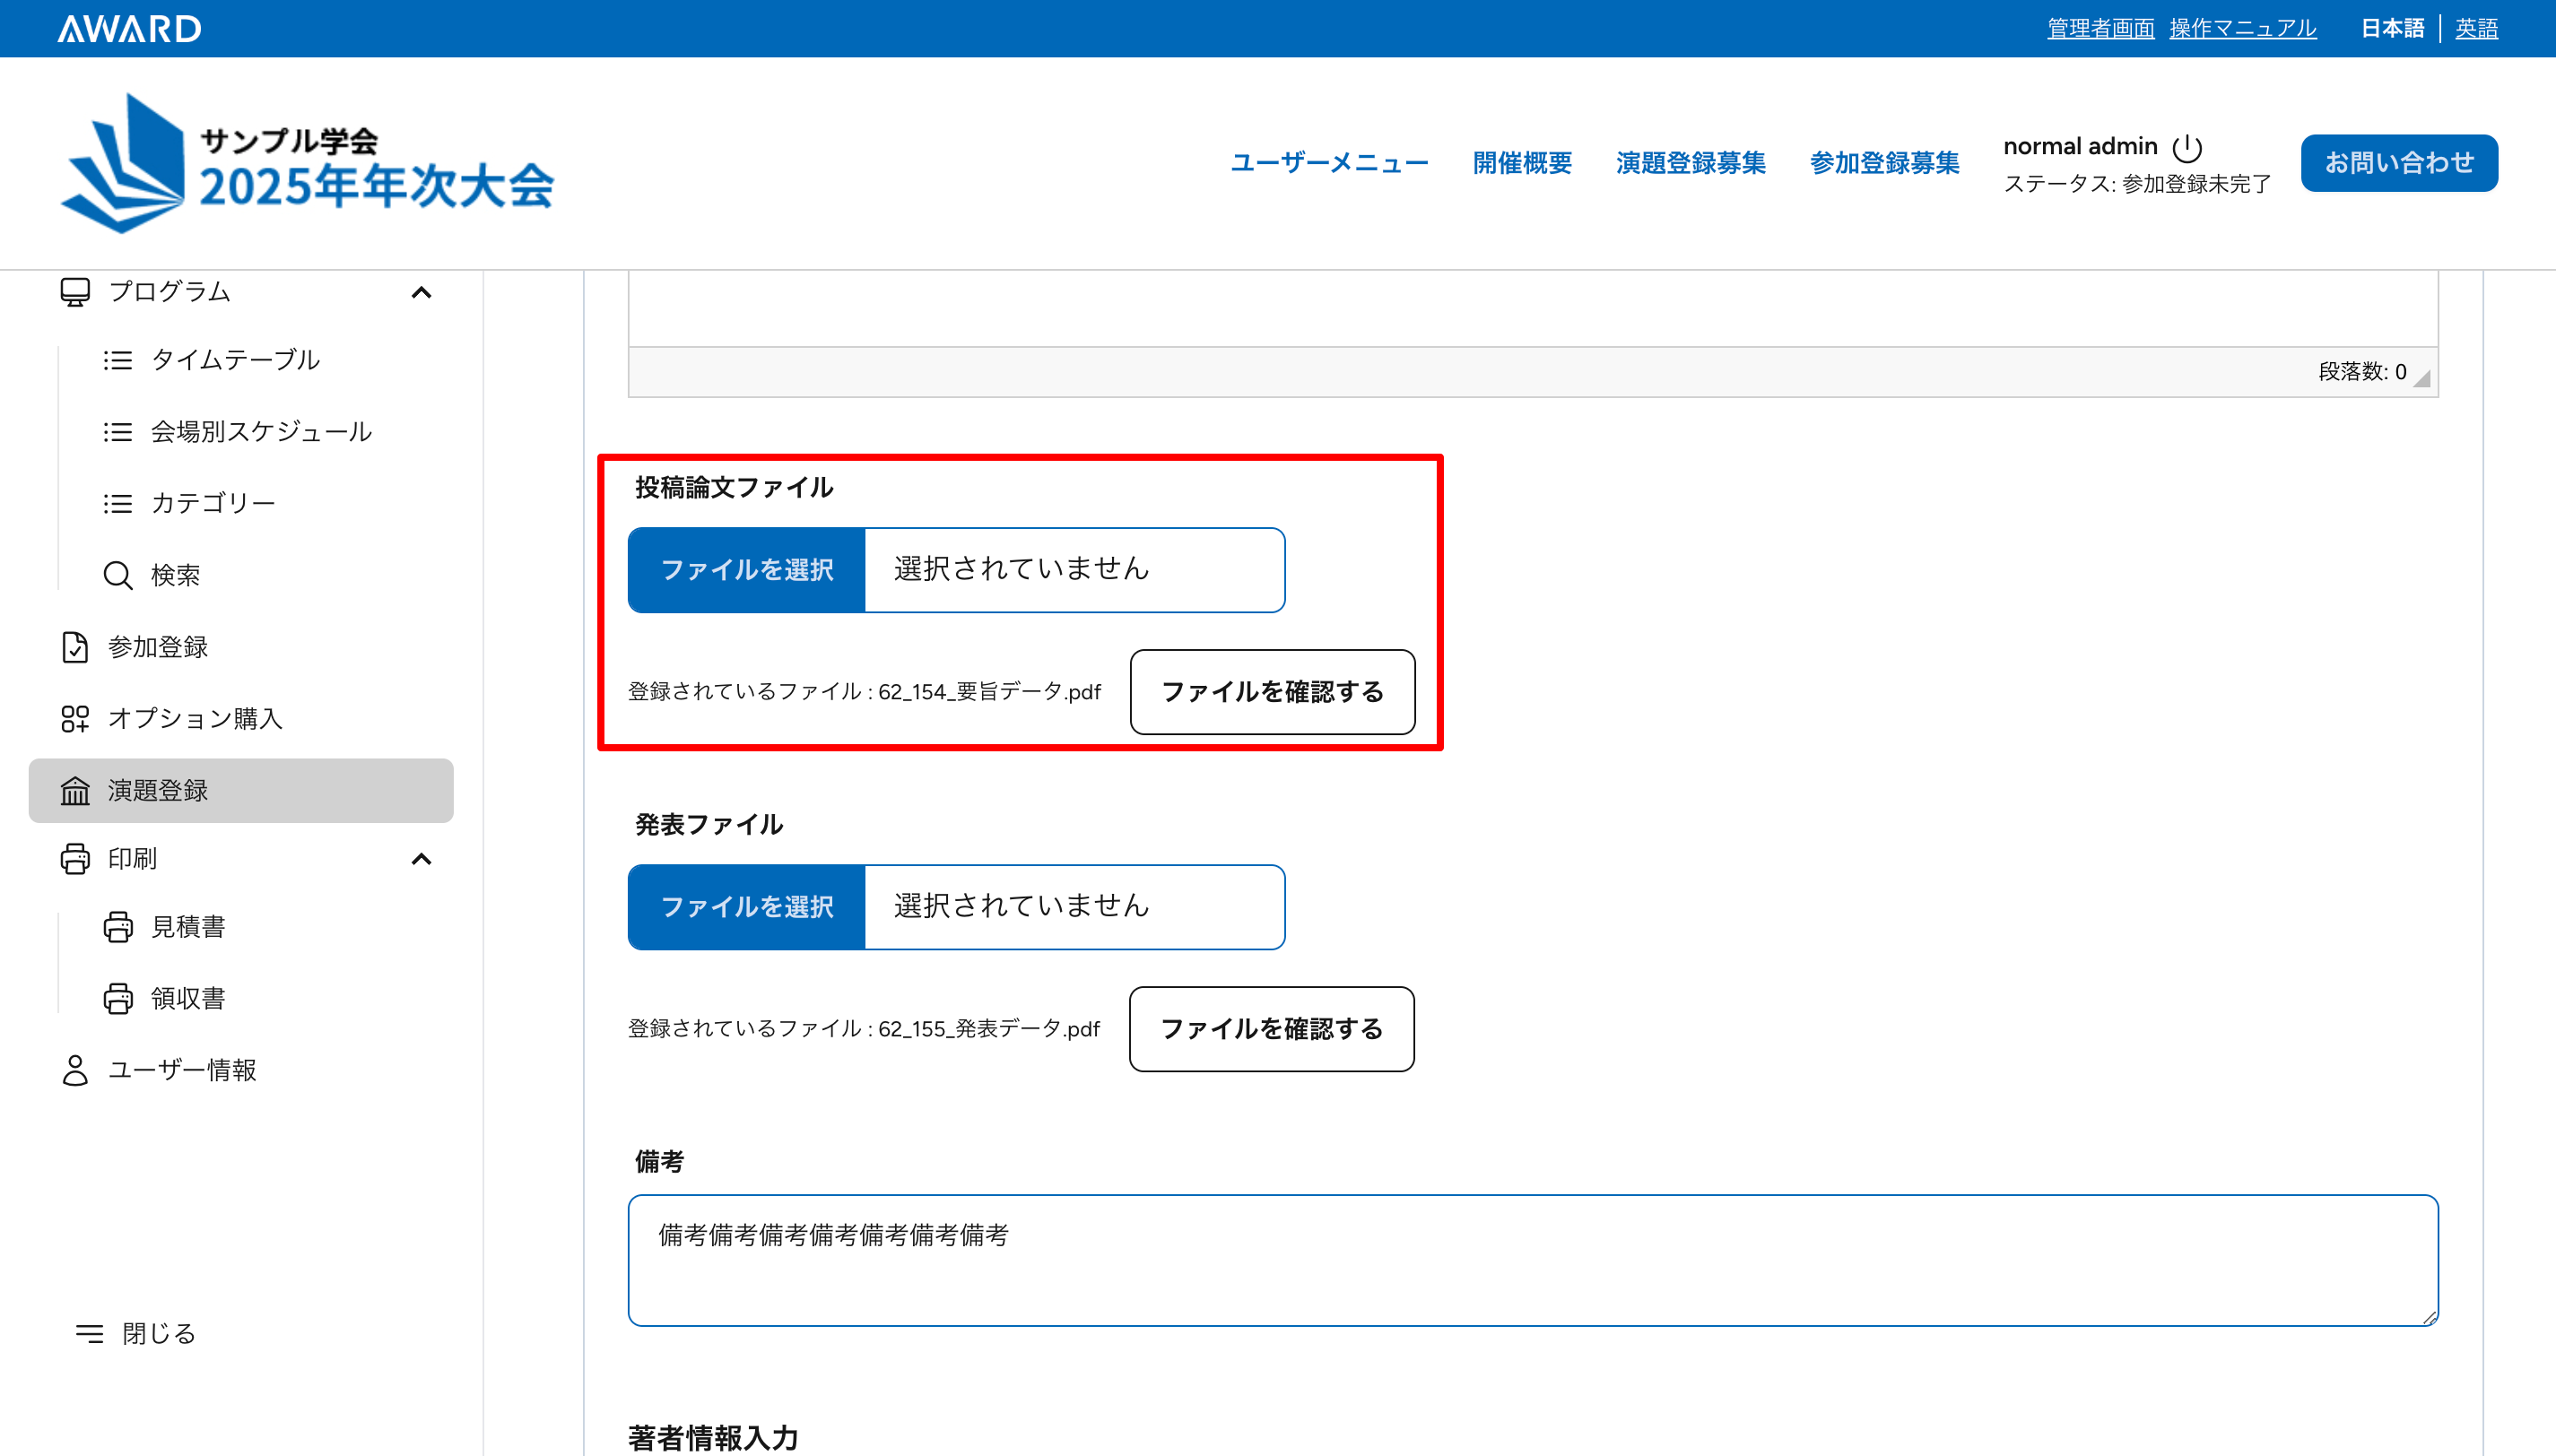Open カテゴリー in sidebar
2556x1456 pixels.
pyautogui.click(x=213, y=503)
